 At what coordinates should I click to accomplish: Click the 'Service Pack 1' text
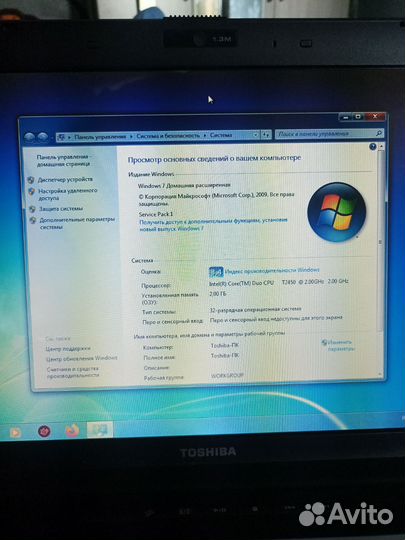[156, 214]
